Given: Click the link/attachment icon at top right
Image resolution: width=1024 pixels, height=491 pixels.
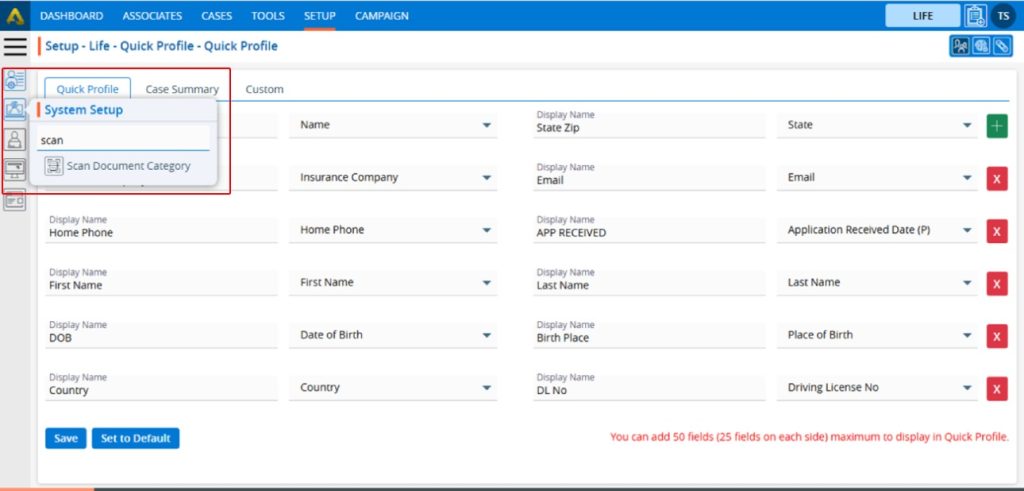Looking at the screenshot, I should (1000, 46).
